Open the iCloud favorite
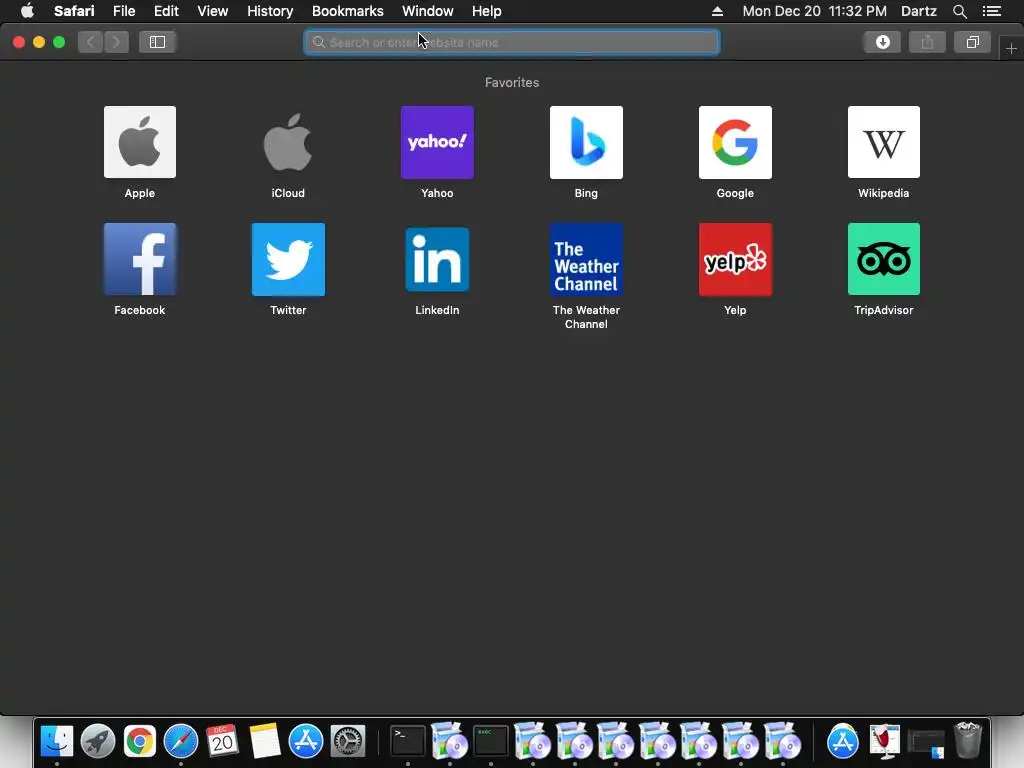This screenshot has height=768, width=1024. (x=288, y=142)
